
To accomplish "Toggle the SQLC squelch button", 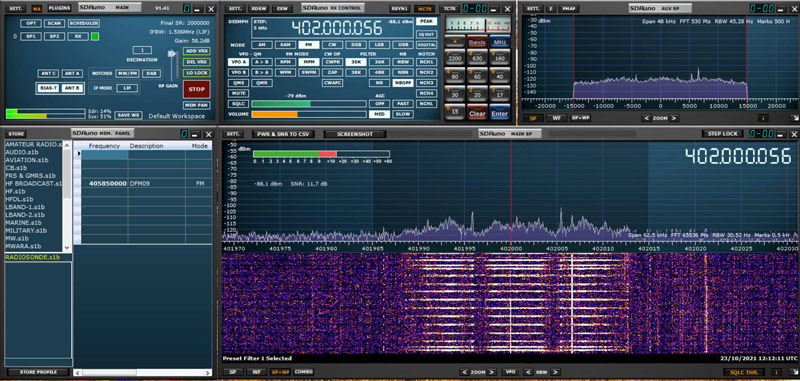I will (x=238, y=104).
